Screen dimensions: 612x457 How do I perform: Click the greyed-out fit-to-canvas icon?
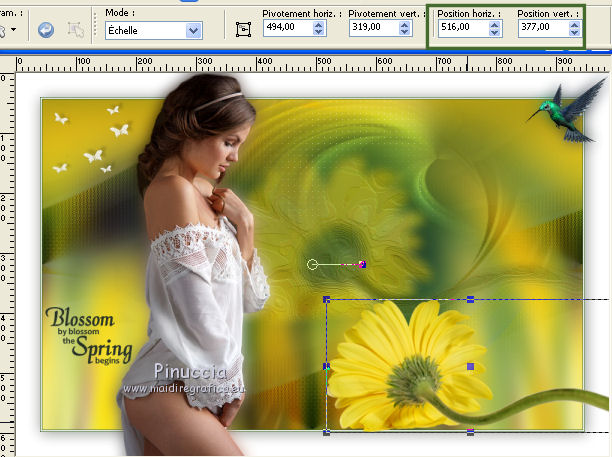coord(75,30)
